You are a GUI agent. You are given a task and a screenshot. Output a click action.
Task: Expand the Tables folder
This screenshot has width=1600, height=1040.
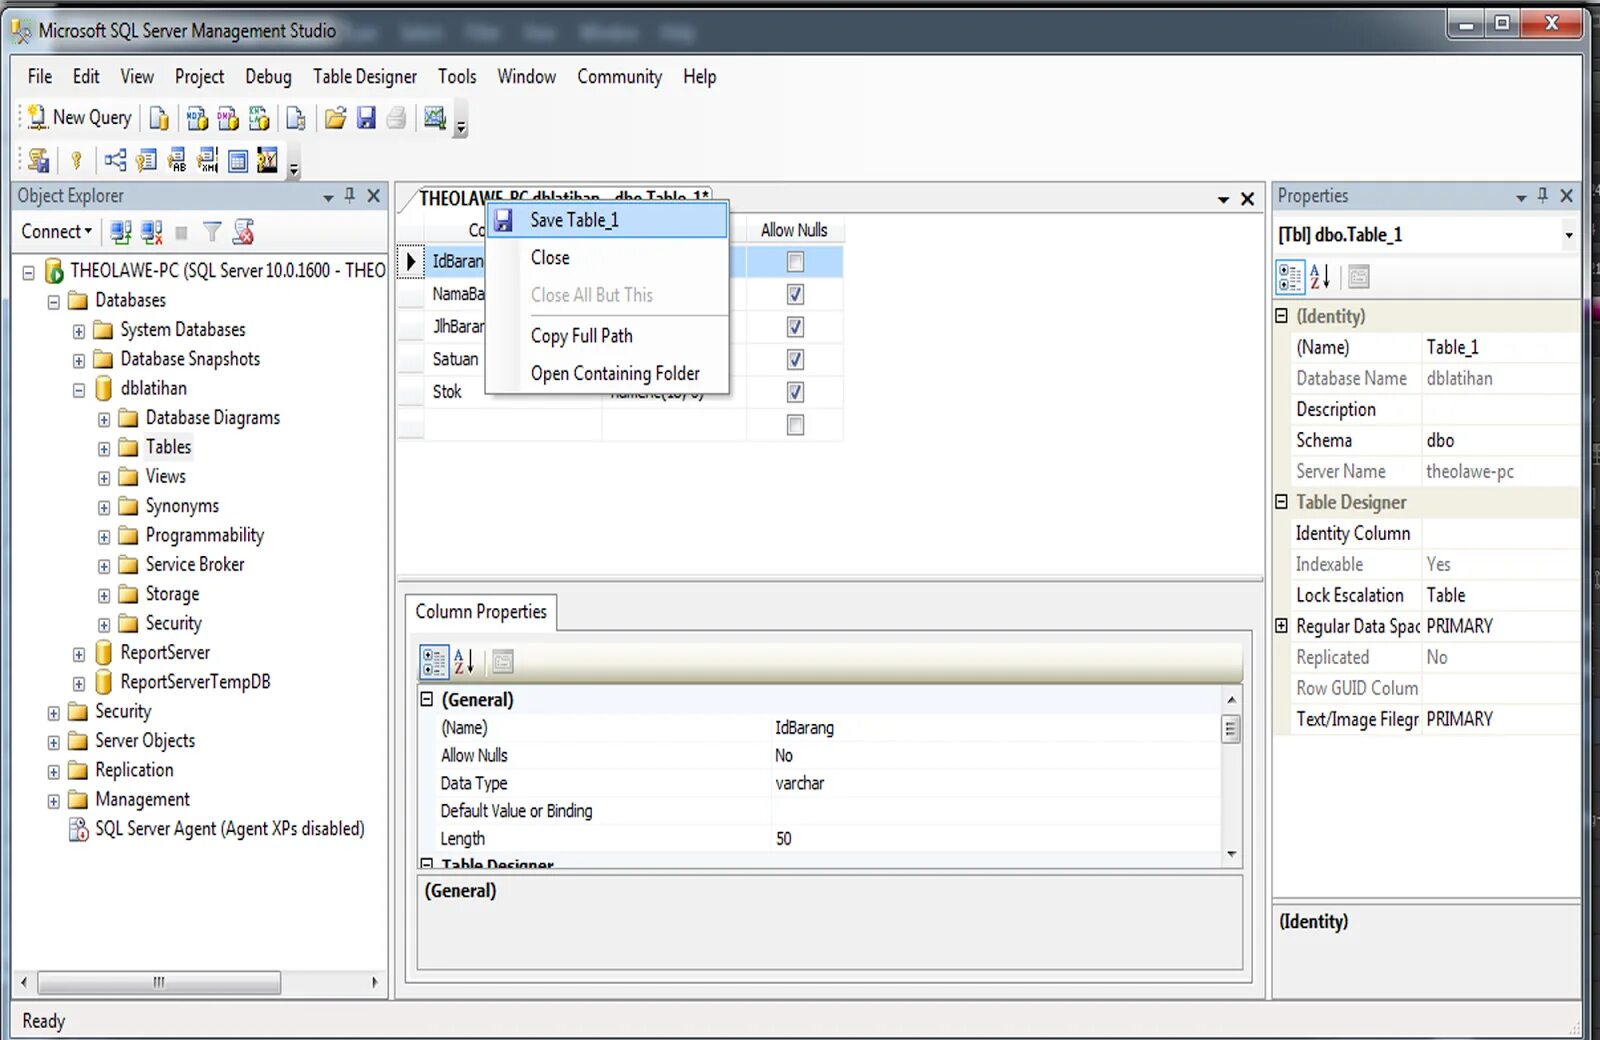click(x=104, y=449)
